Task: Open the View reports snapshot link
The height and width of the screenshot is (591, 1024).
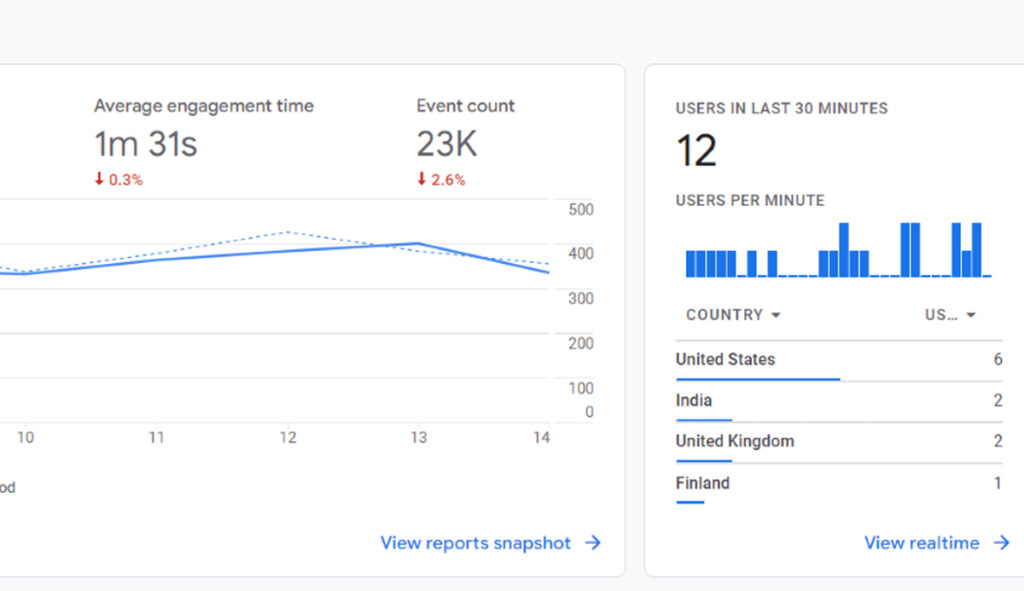Action: [x=476, y=543]
